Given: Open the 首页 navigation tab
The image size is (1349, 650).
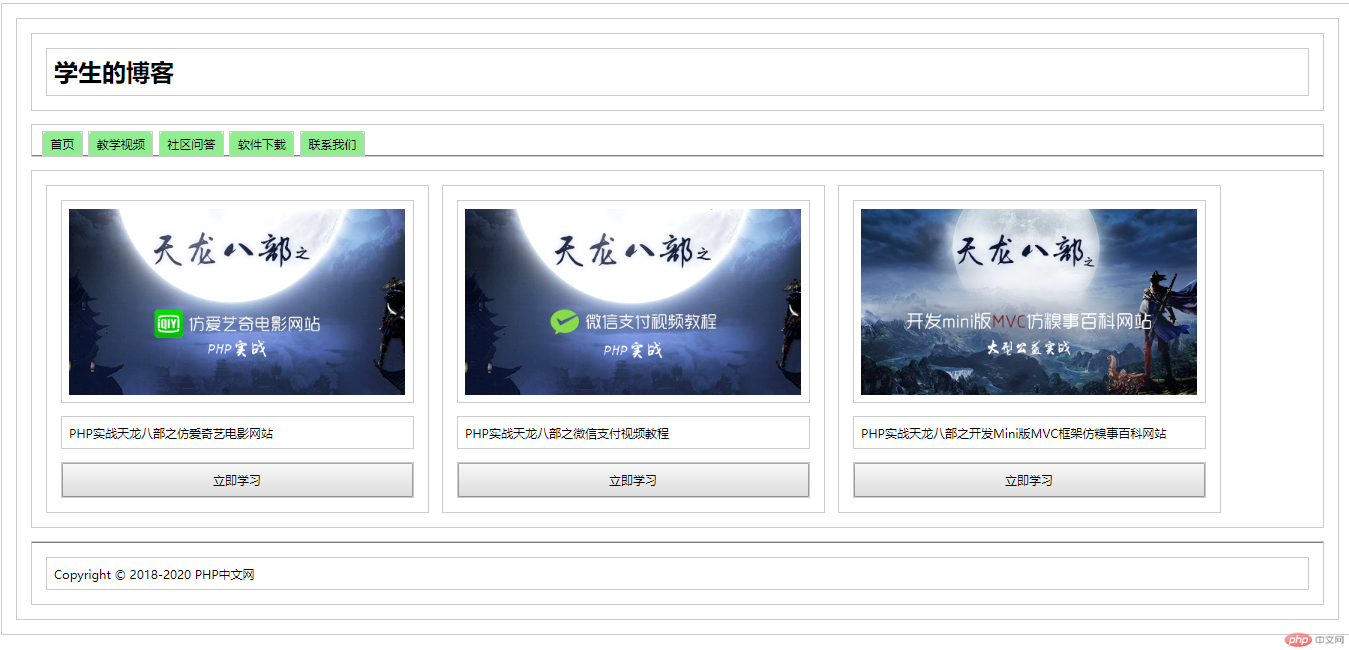Looking at the screenshot, I should [62, 144].
